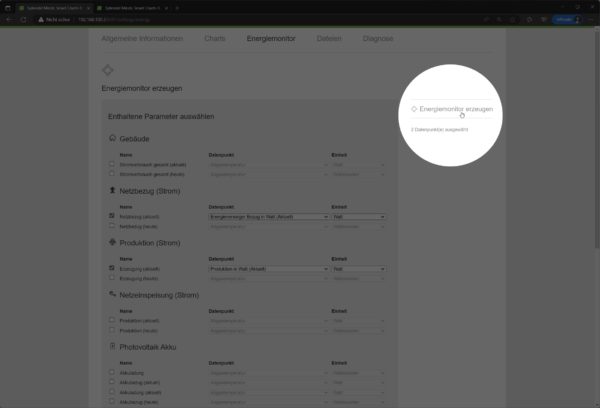Click the browser address bar URL

click(114, 20)
